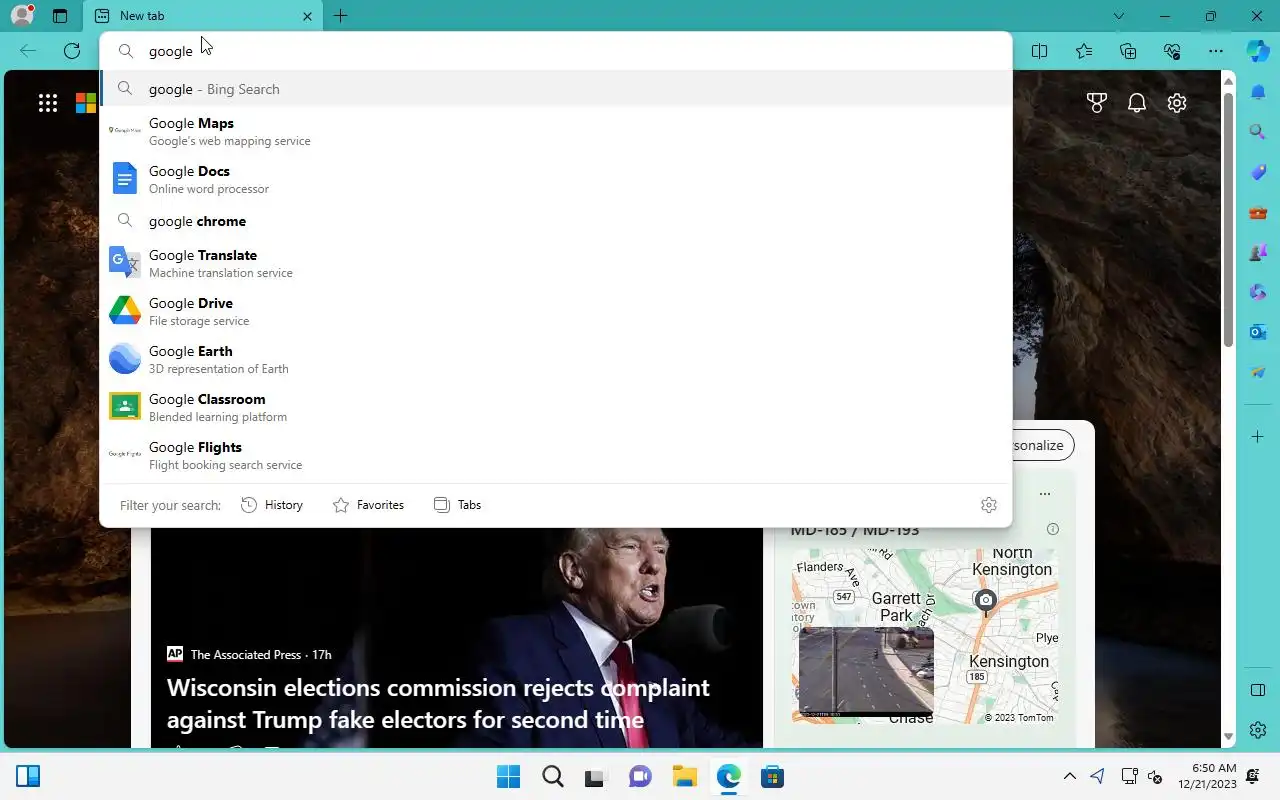Open the Collections toolbar icon

(1128, 51)
